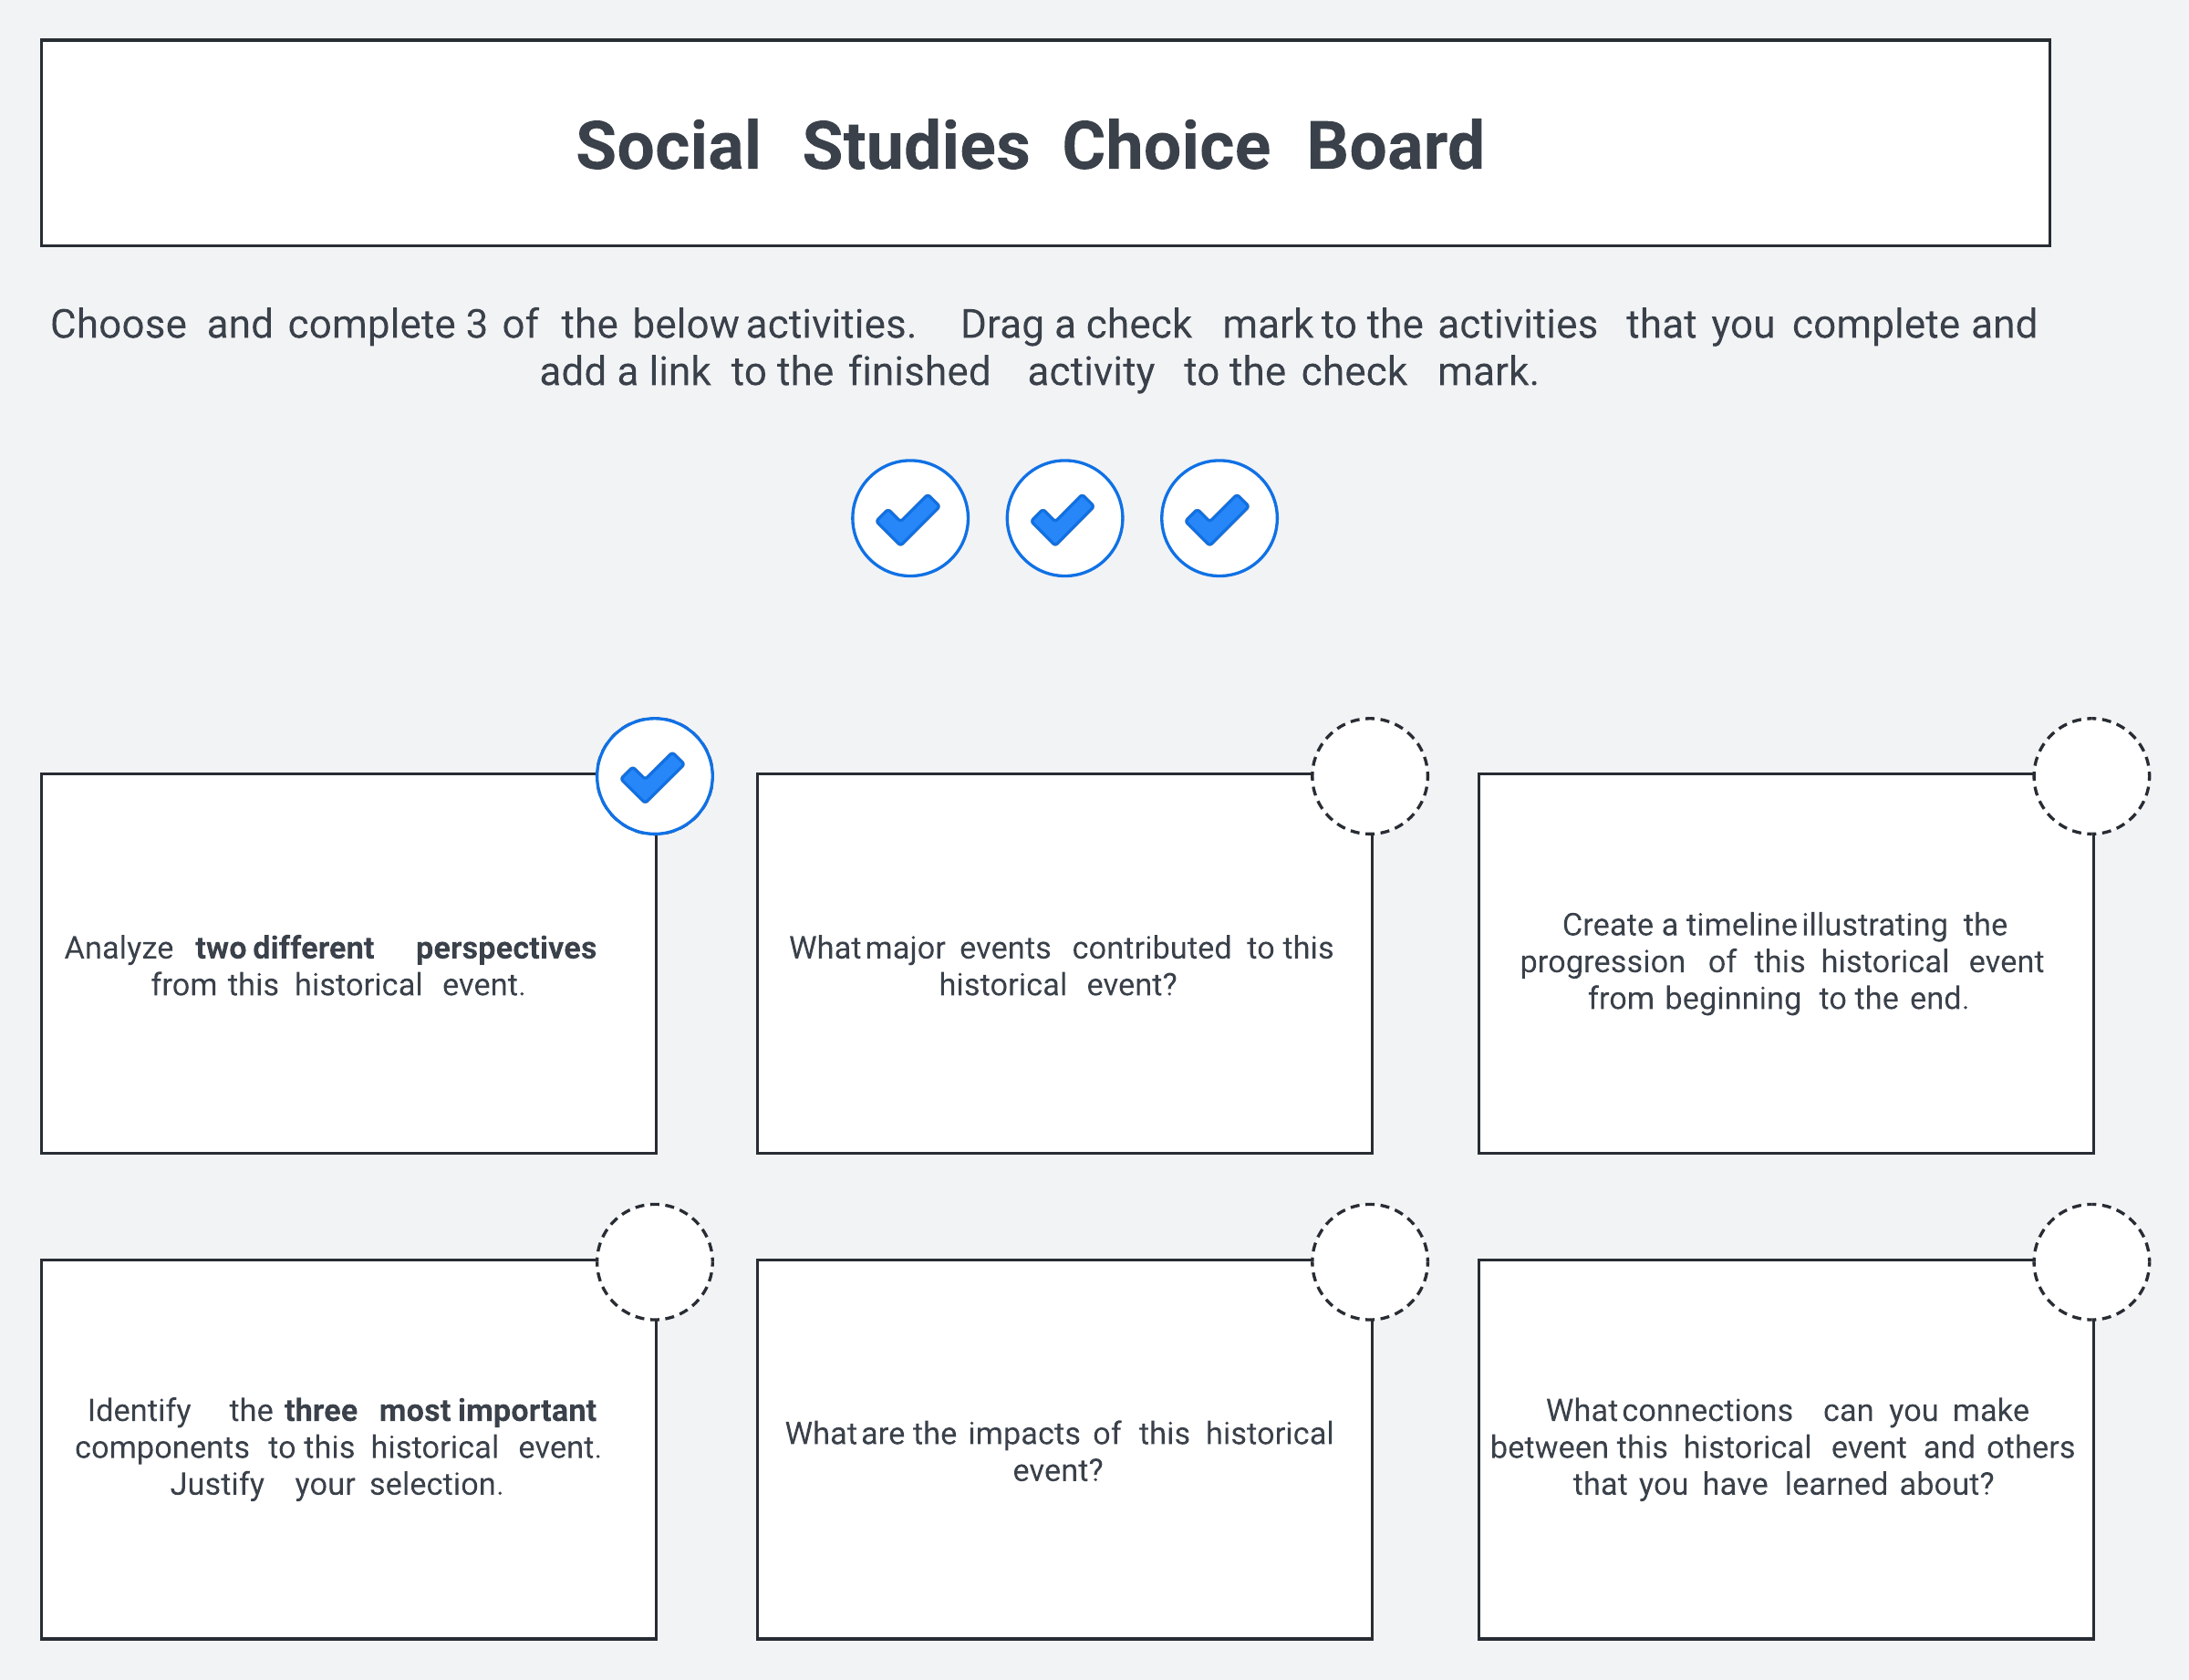
Task: Click the instructions paragraph text
Action: pos(1042,347)
